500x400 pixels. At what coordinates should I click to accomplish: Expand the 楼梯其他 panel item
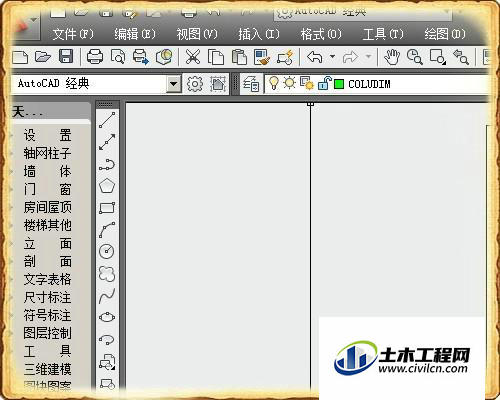(x=47, y=225)
